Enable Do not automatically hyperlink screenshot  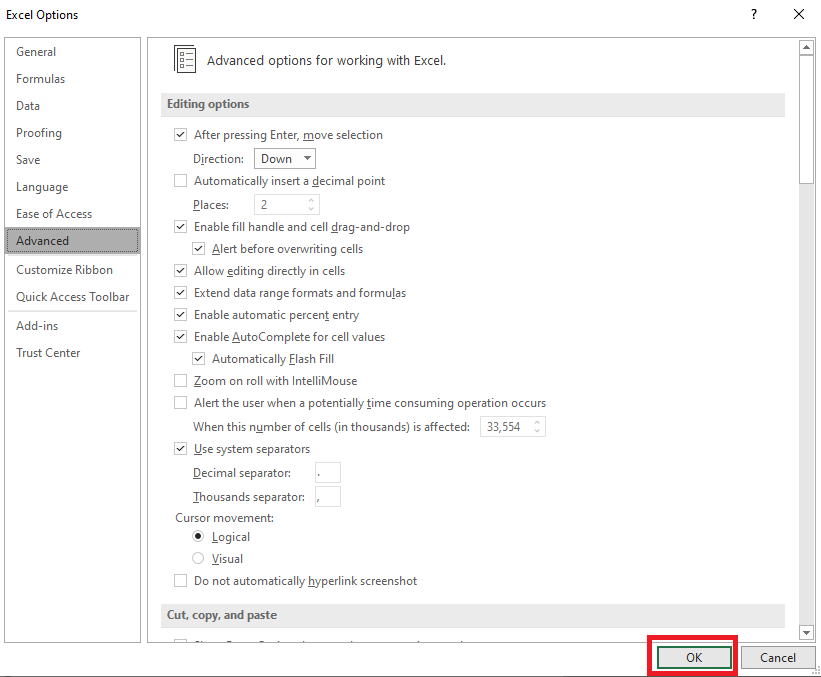pos(181,581)
